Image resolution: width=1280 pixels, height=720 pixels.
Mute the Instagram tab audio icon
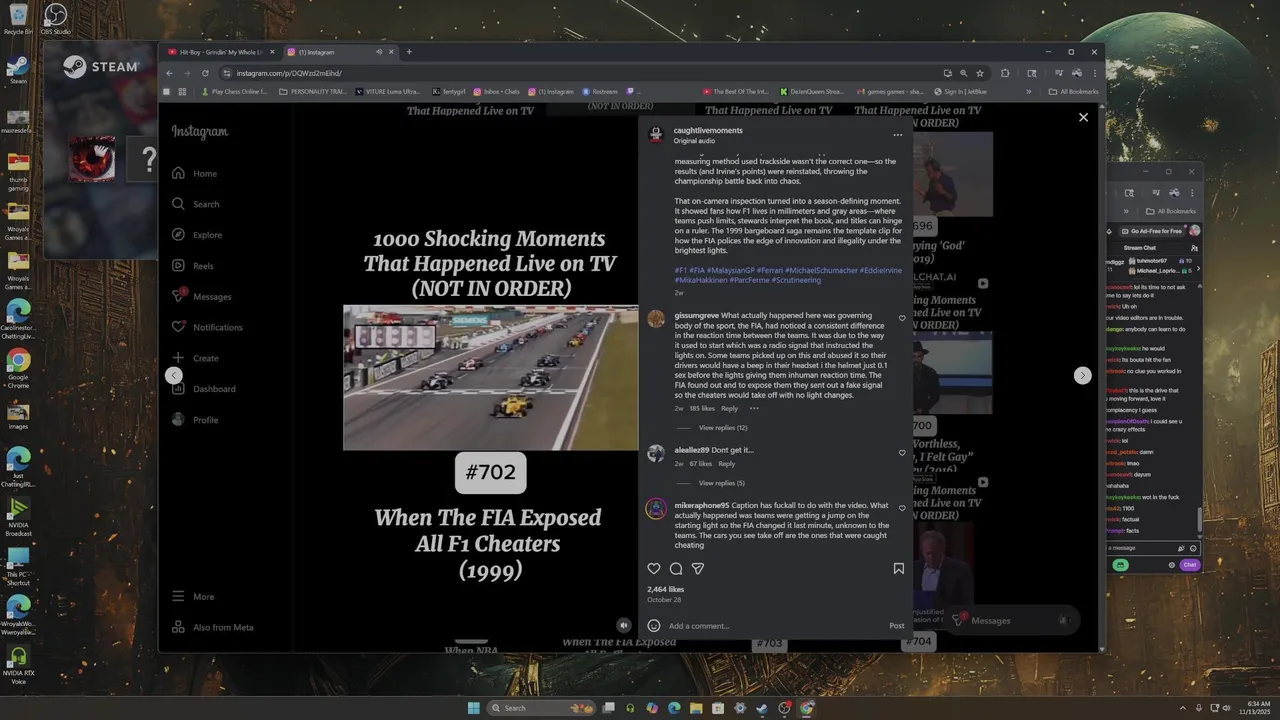pos(379,52)
